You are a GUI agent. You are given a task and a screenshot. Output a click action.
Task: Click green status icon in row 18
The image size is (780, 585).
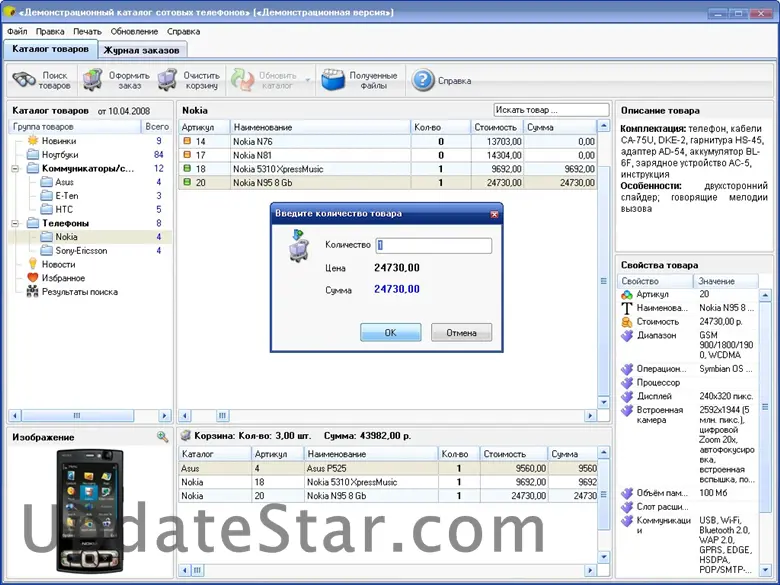coord(187,168)
